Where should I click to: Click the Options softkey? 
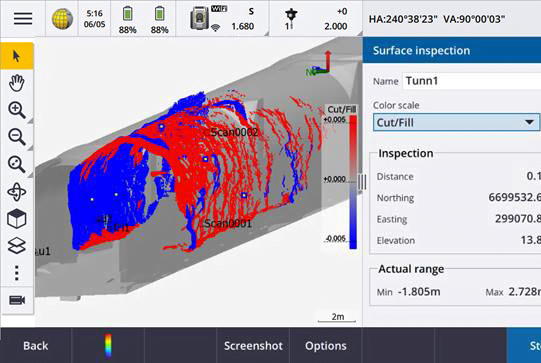coord(325,346)
